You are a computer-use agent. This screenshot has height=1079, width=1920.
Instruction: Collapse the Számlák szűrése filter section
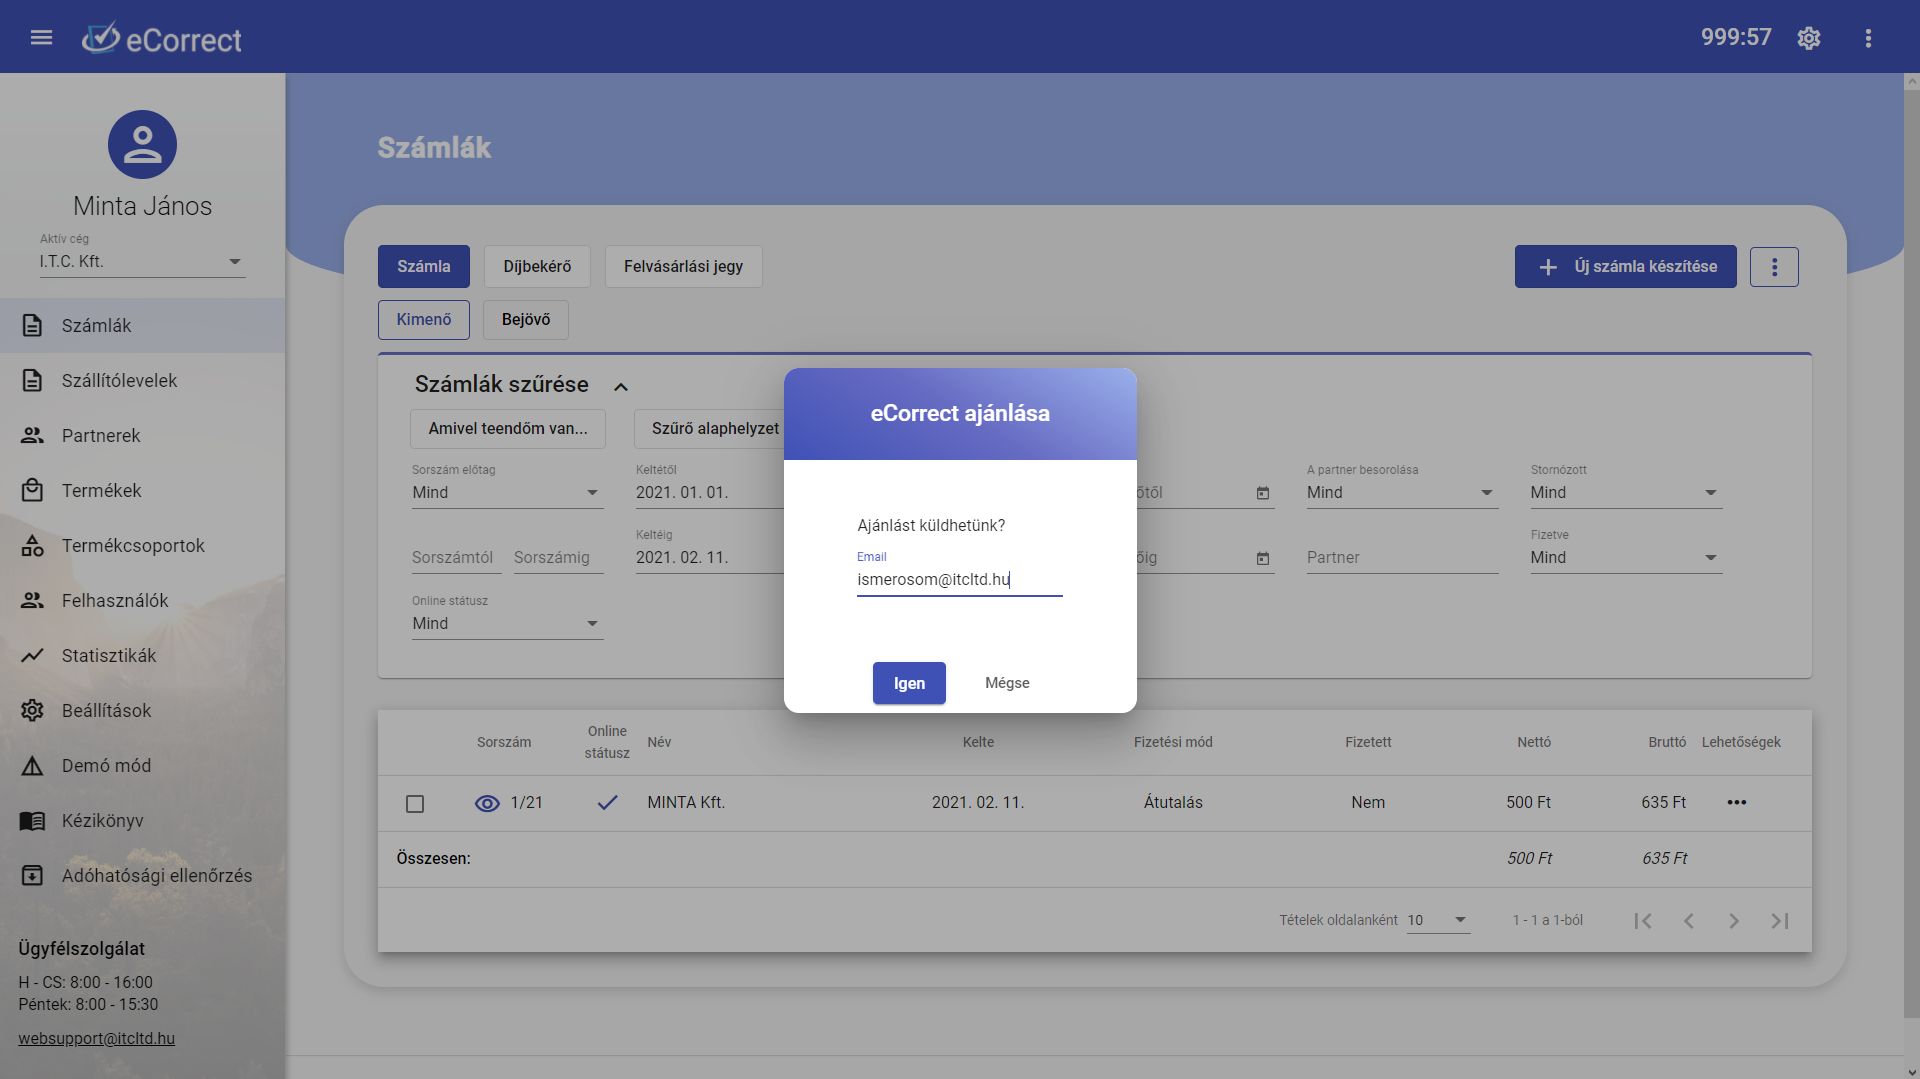[621, 386]
